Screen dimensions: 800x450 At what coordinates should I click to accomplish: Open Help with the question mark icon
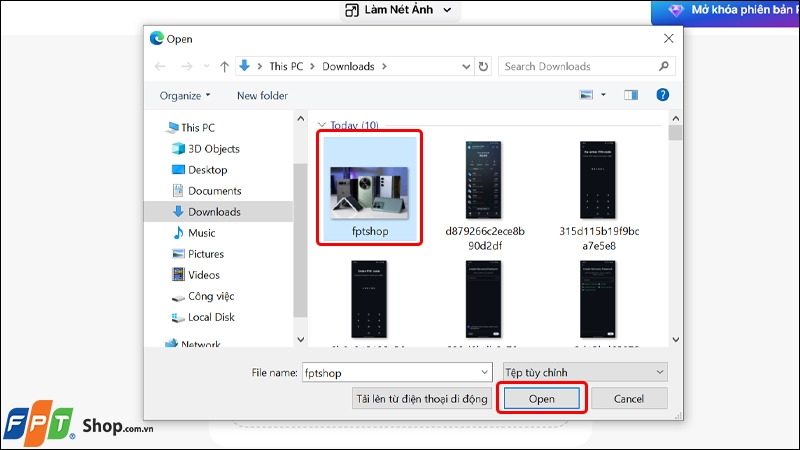662,95
